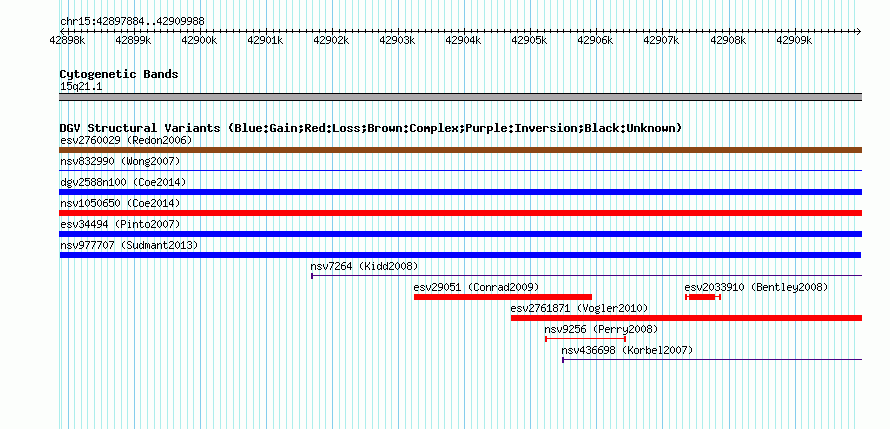This screenshot has width=890, height=429.
Task: Click the nsv1050650 (Coe2014) label
Action: click(x=120, y=203)
